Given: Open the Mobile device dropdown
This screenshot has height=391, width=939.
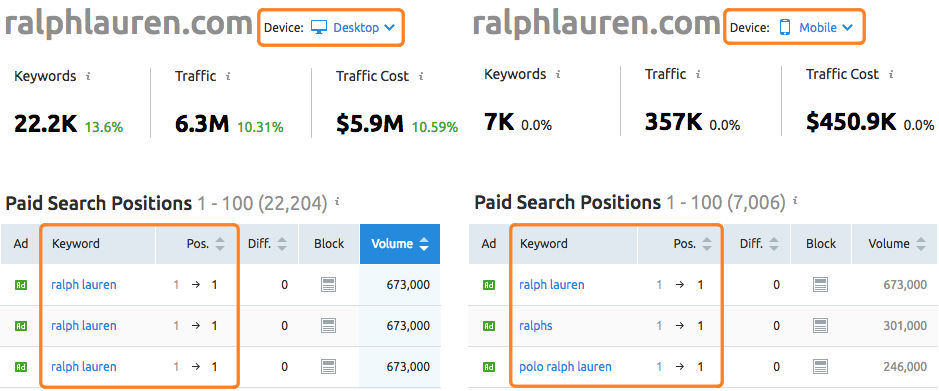Looking at the screenshot, I should [816, 27].
